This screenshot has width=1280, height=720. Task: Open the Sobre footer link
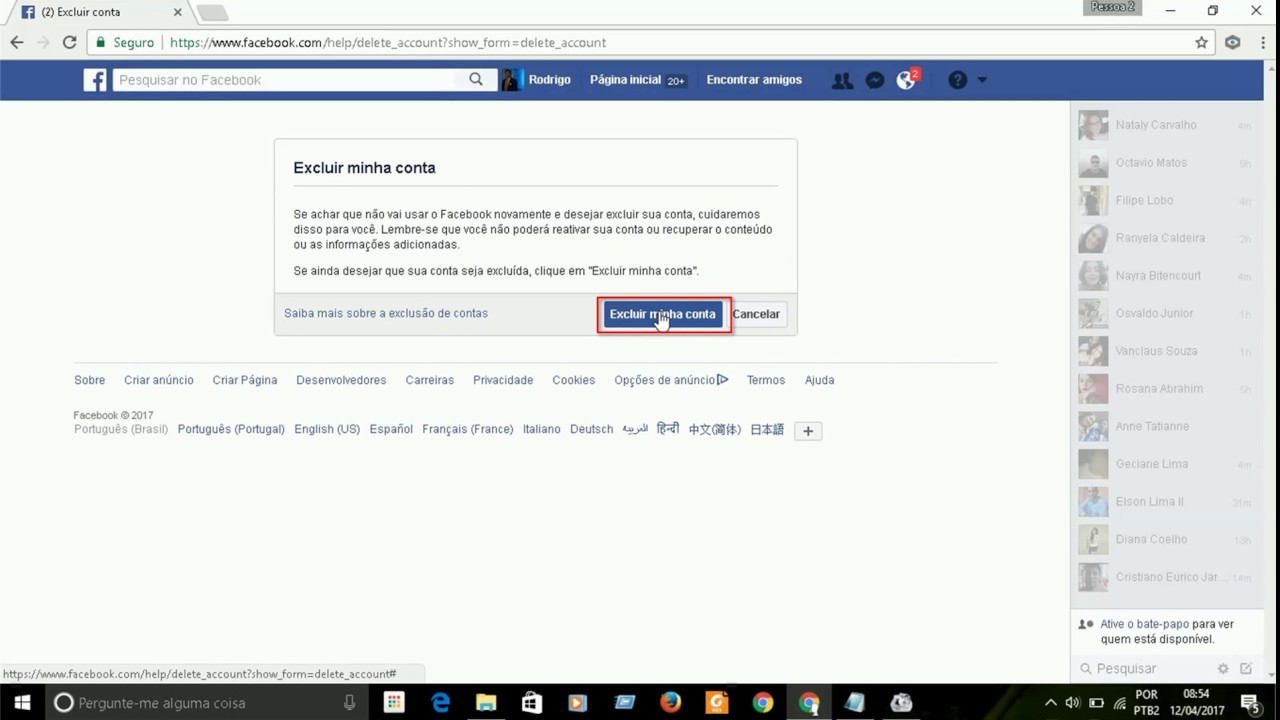pyautogui.click(x=89, y=380)
